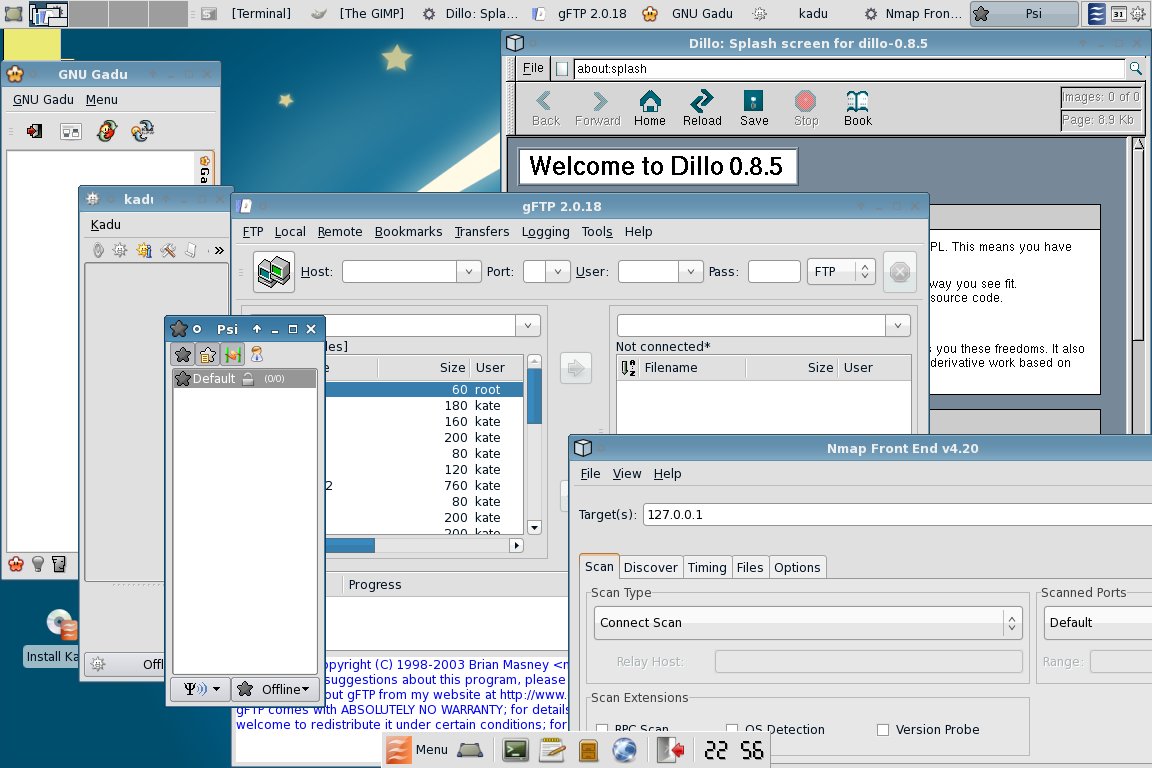
Task: Click GNU Gadu red flower status icon
Action: pyautogui.click(x=16, y=564)
